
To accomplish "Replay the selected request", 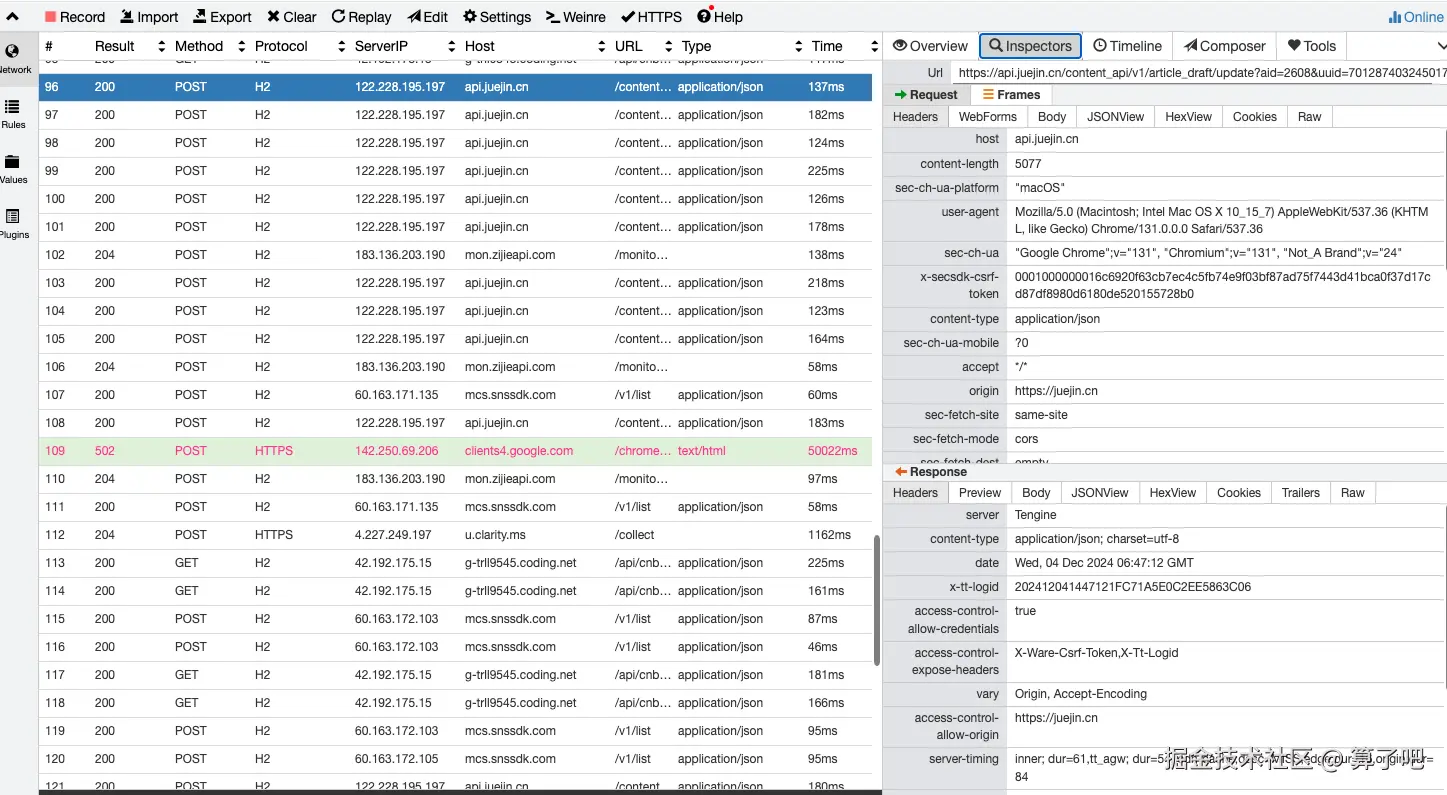I will 361,17.
